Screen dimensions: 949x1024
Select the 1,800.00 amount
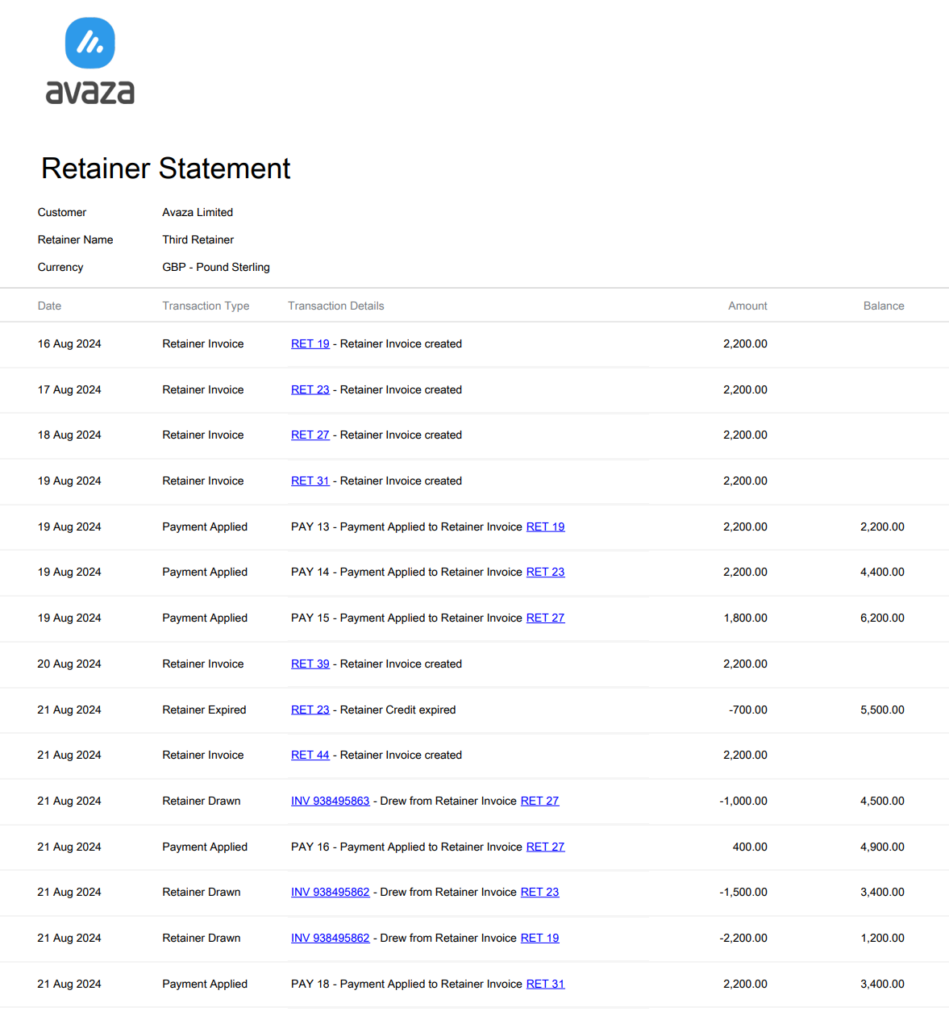pyautogui.click(x=746, y=618)
